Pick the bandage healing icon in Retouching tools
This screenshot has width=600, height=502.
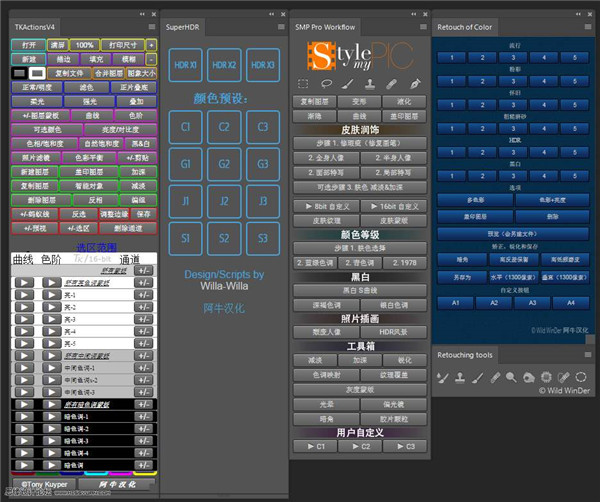tap(496, 378)
